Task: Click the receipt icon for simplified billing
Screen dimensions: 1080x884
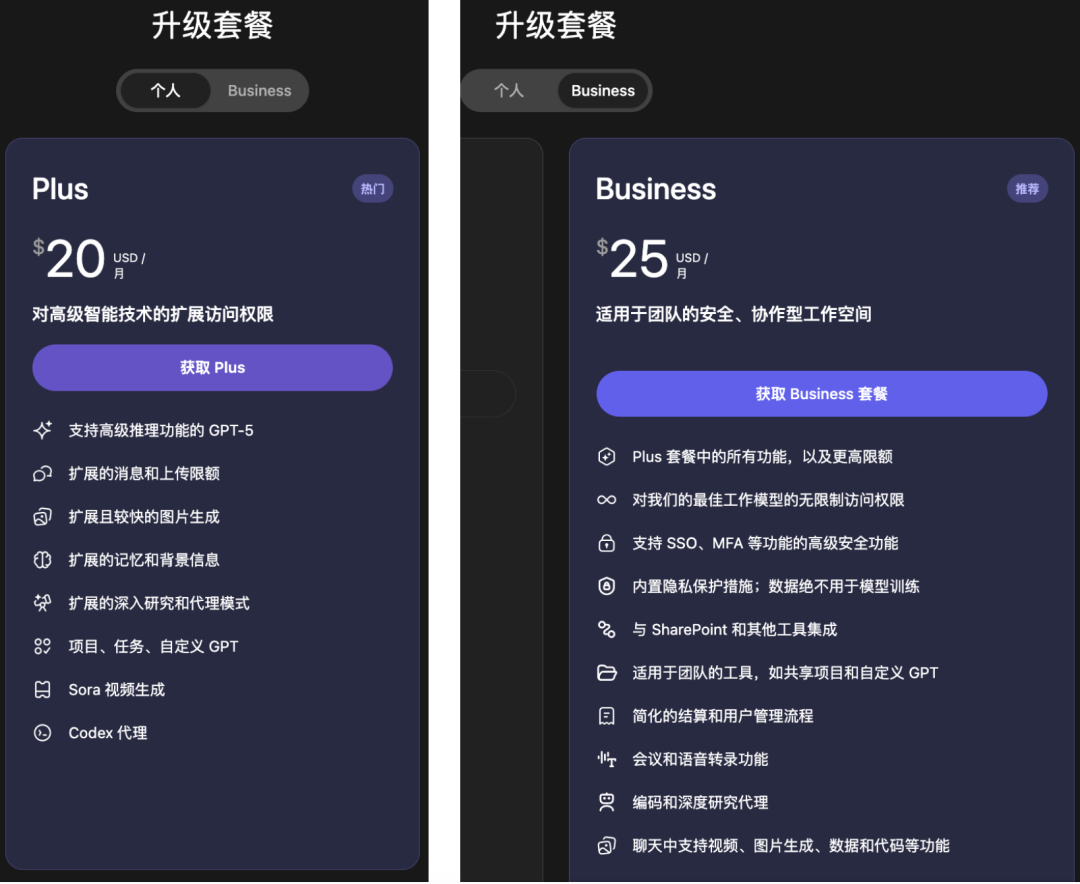Action: (607, 717)
